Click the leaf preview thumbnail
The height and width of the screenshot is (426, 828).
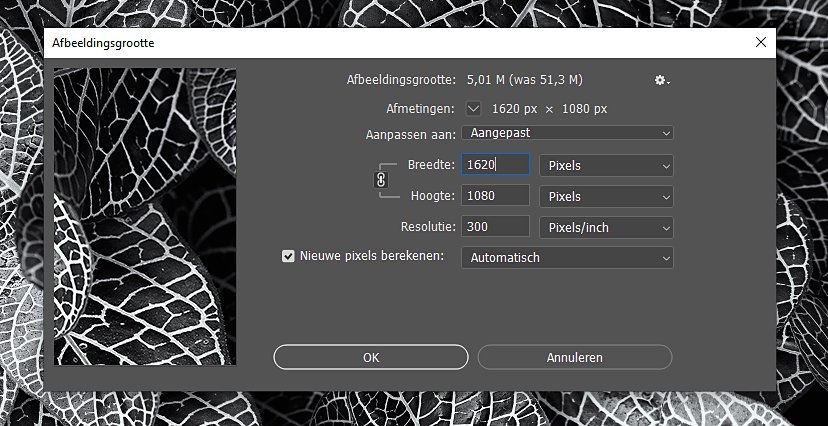click(x=145, y=215)
